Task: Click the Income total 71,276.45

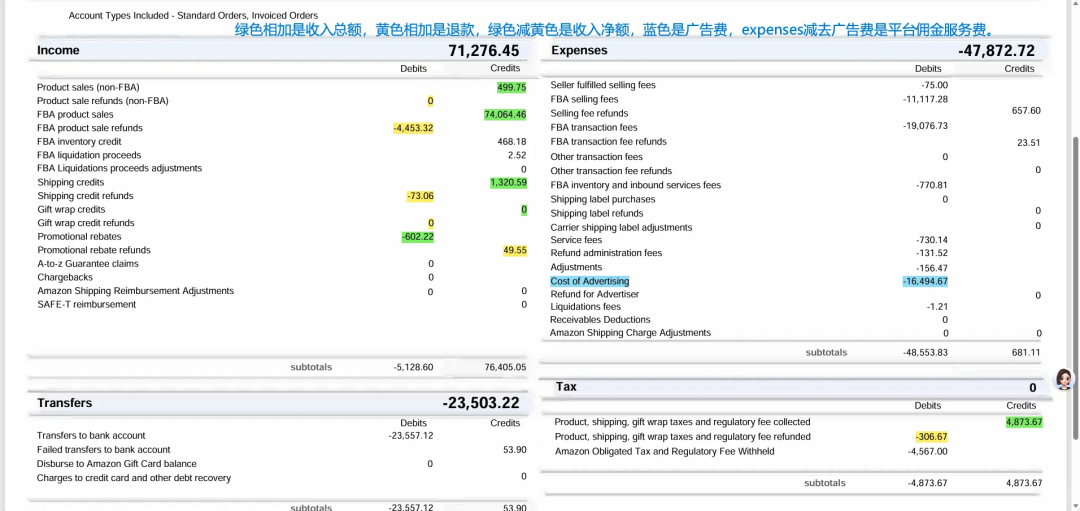Action: (483, 50)
